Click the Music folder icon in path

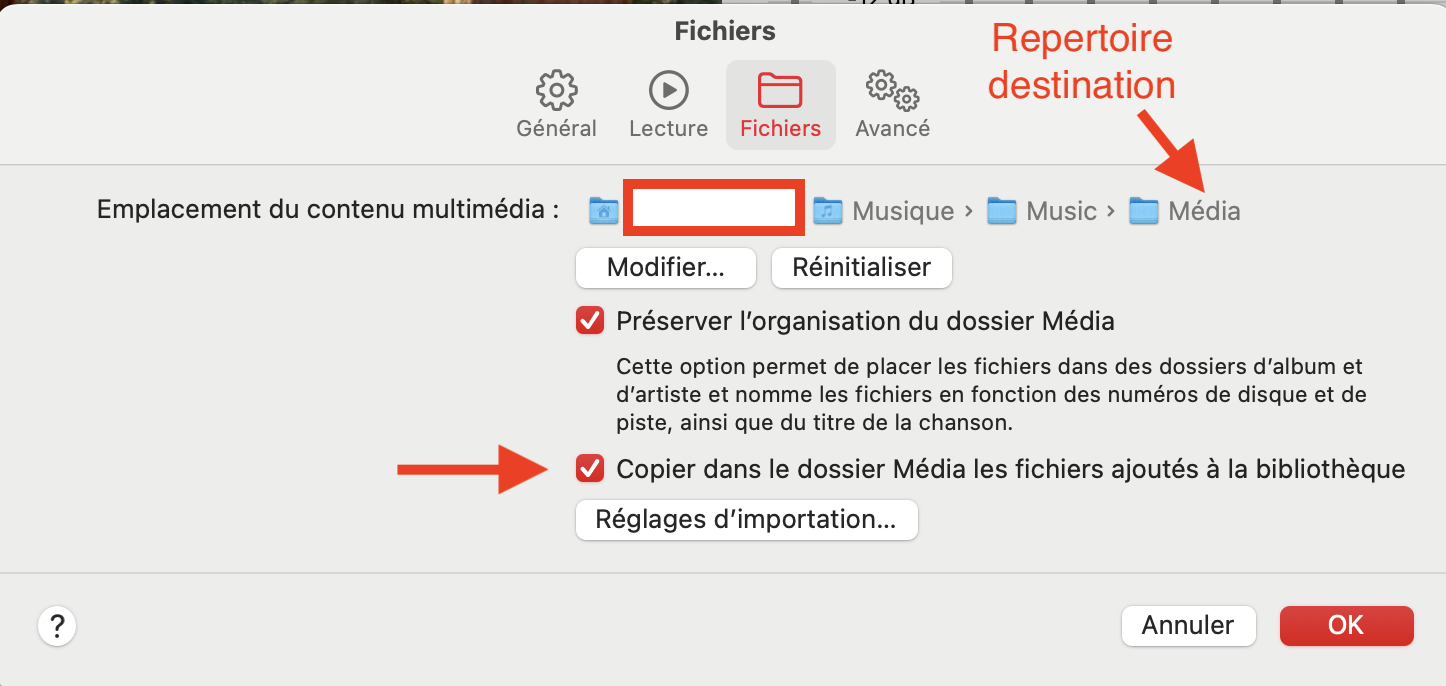(x=1002, y=210)
